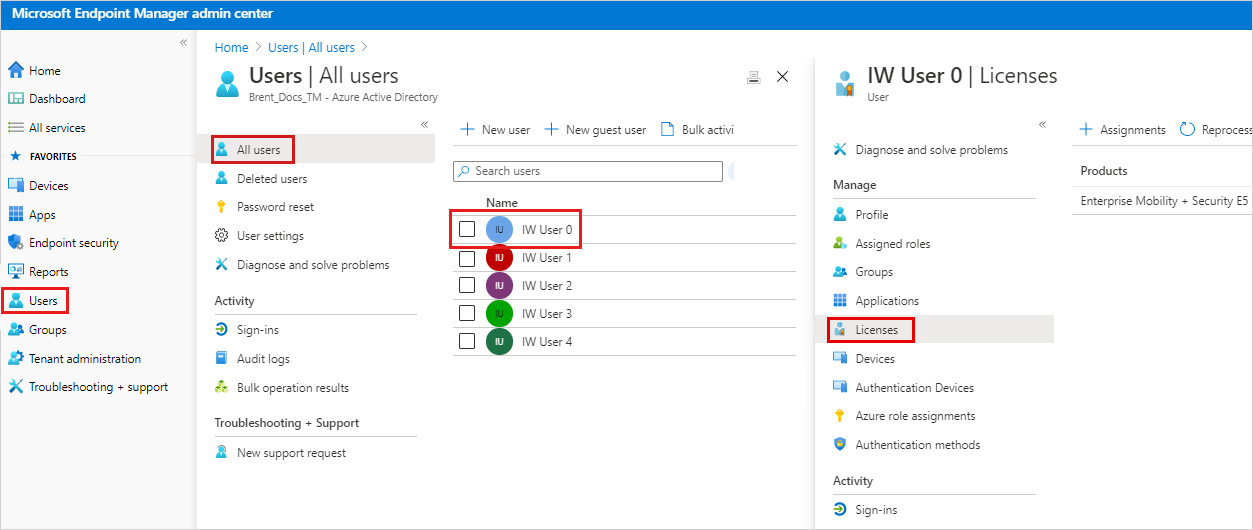The height and width of the screenshot is (530, 1253).
Task: Click the All services list icon
Action: pyautogui.click(x=15, y=128)
